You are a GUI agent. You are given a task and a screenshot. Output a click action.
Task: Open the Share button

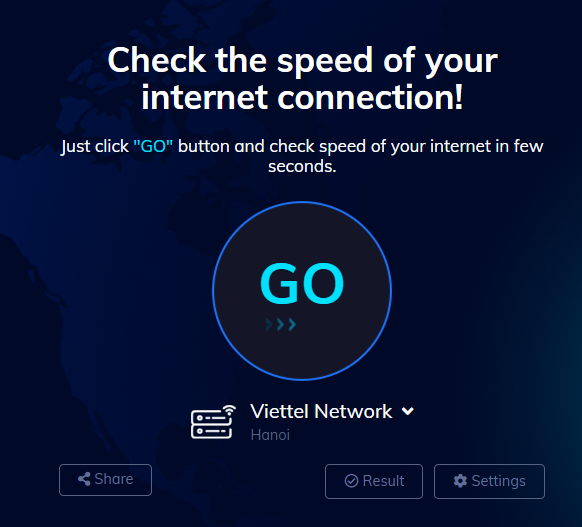click(105, 480)
